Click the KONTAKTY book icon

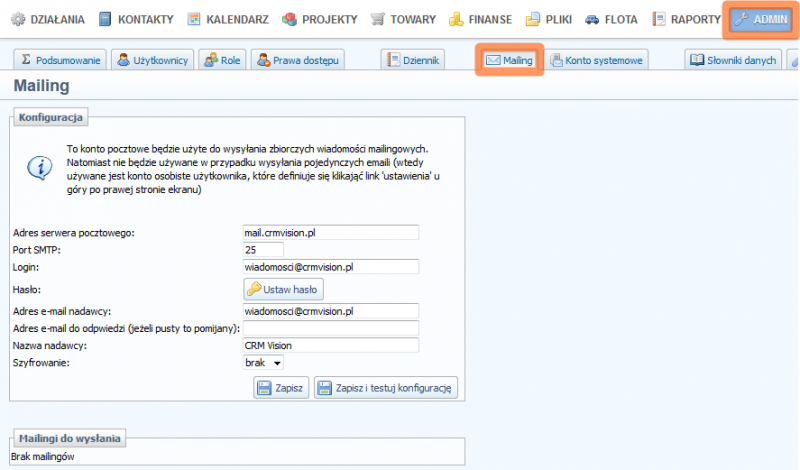click(x=105, y=19)
